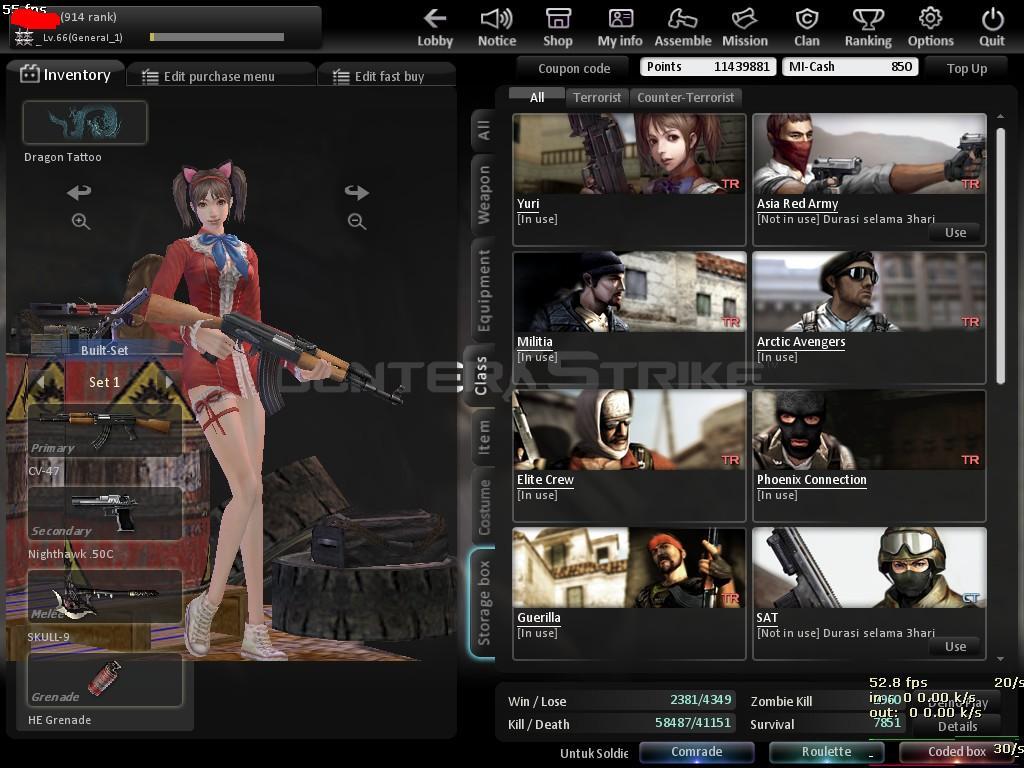Open Edit purchase menu tab
Image resolution: width=1024 pixels, height=768 pixels.
pyautogui.click(x=219, y=76)
